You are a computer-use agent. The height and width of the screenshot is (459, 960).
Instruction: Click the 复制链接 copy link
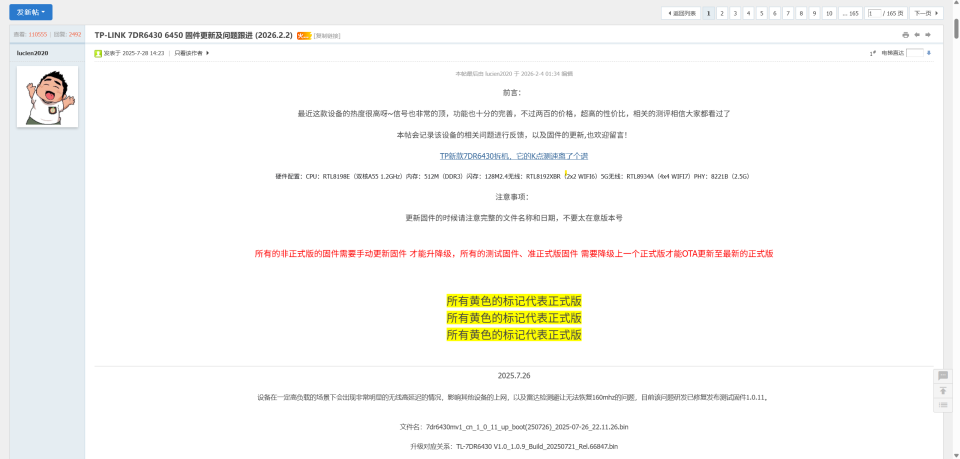pyautogui.click(x=327, y=36)
